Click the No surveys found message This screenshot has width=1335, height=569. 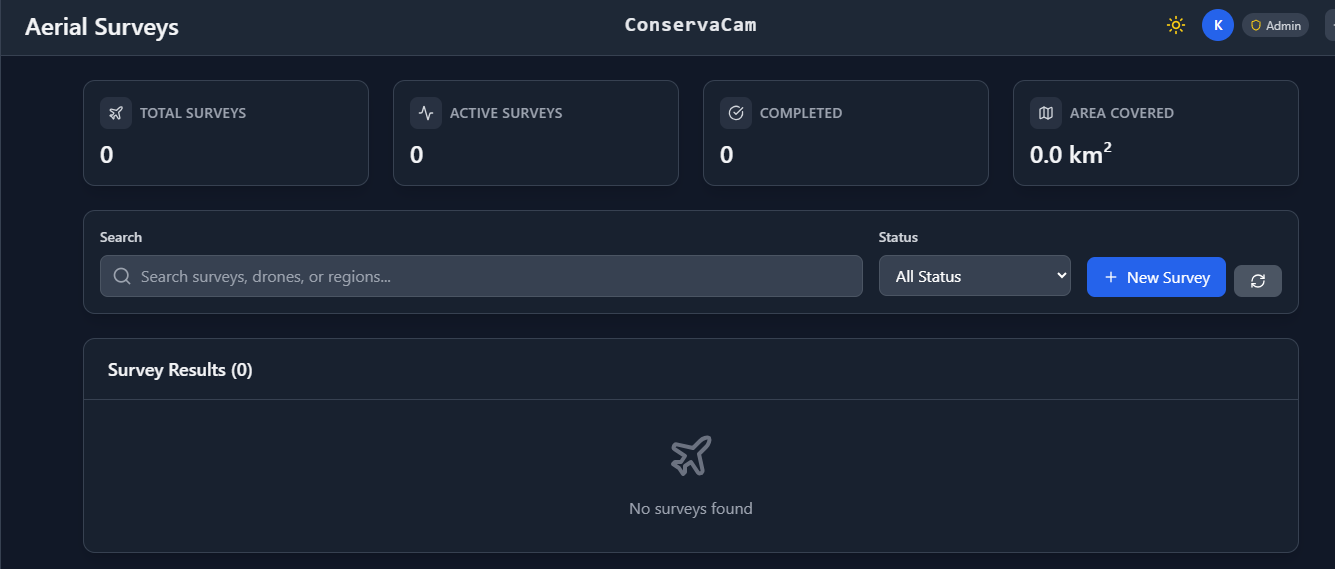(690, 509)
